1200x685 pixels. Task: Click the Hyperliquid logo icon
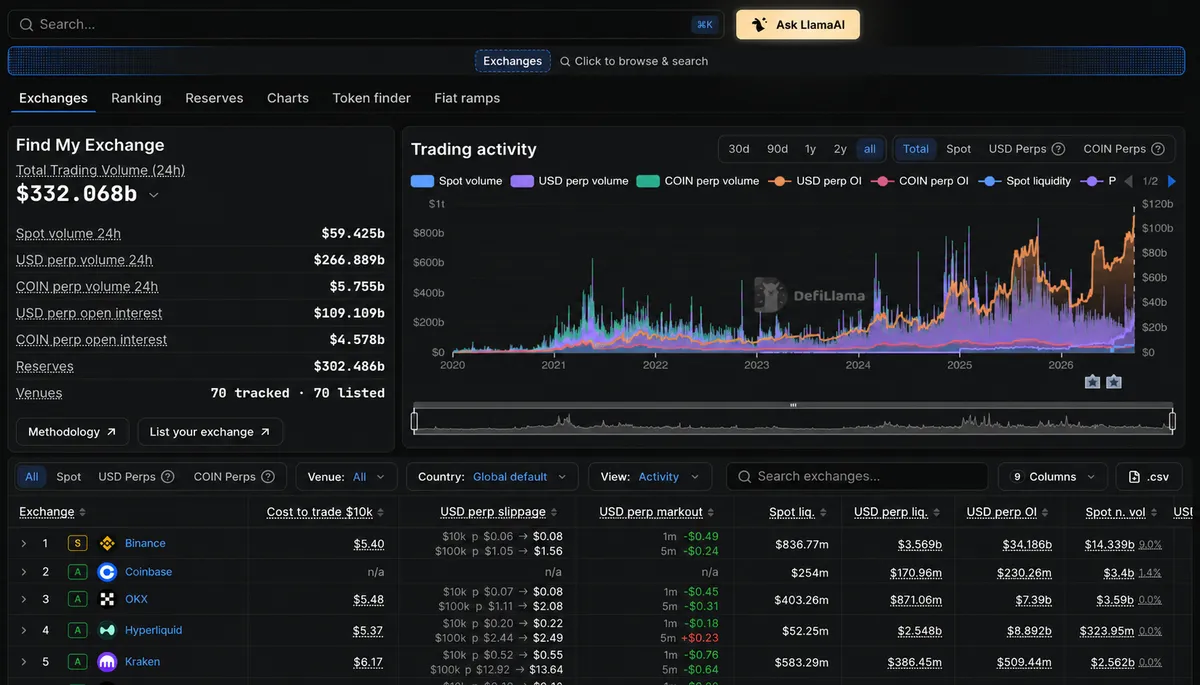[107, 630]
